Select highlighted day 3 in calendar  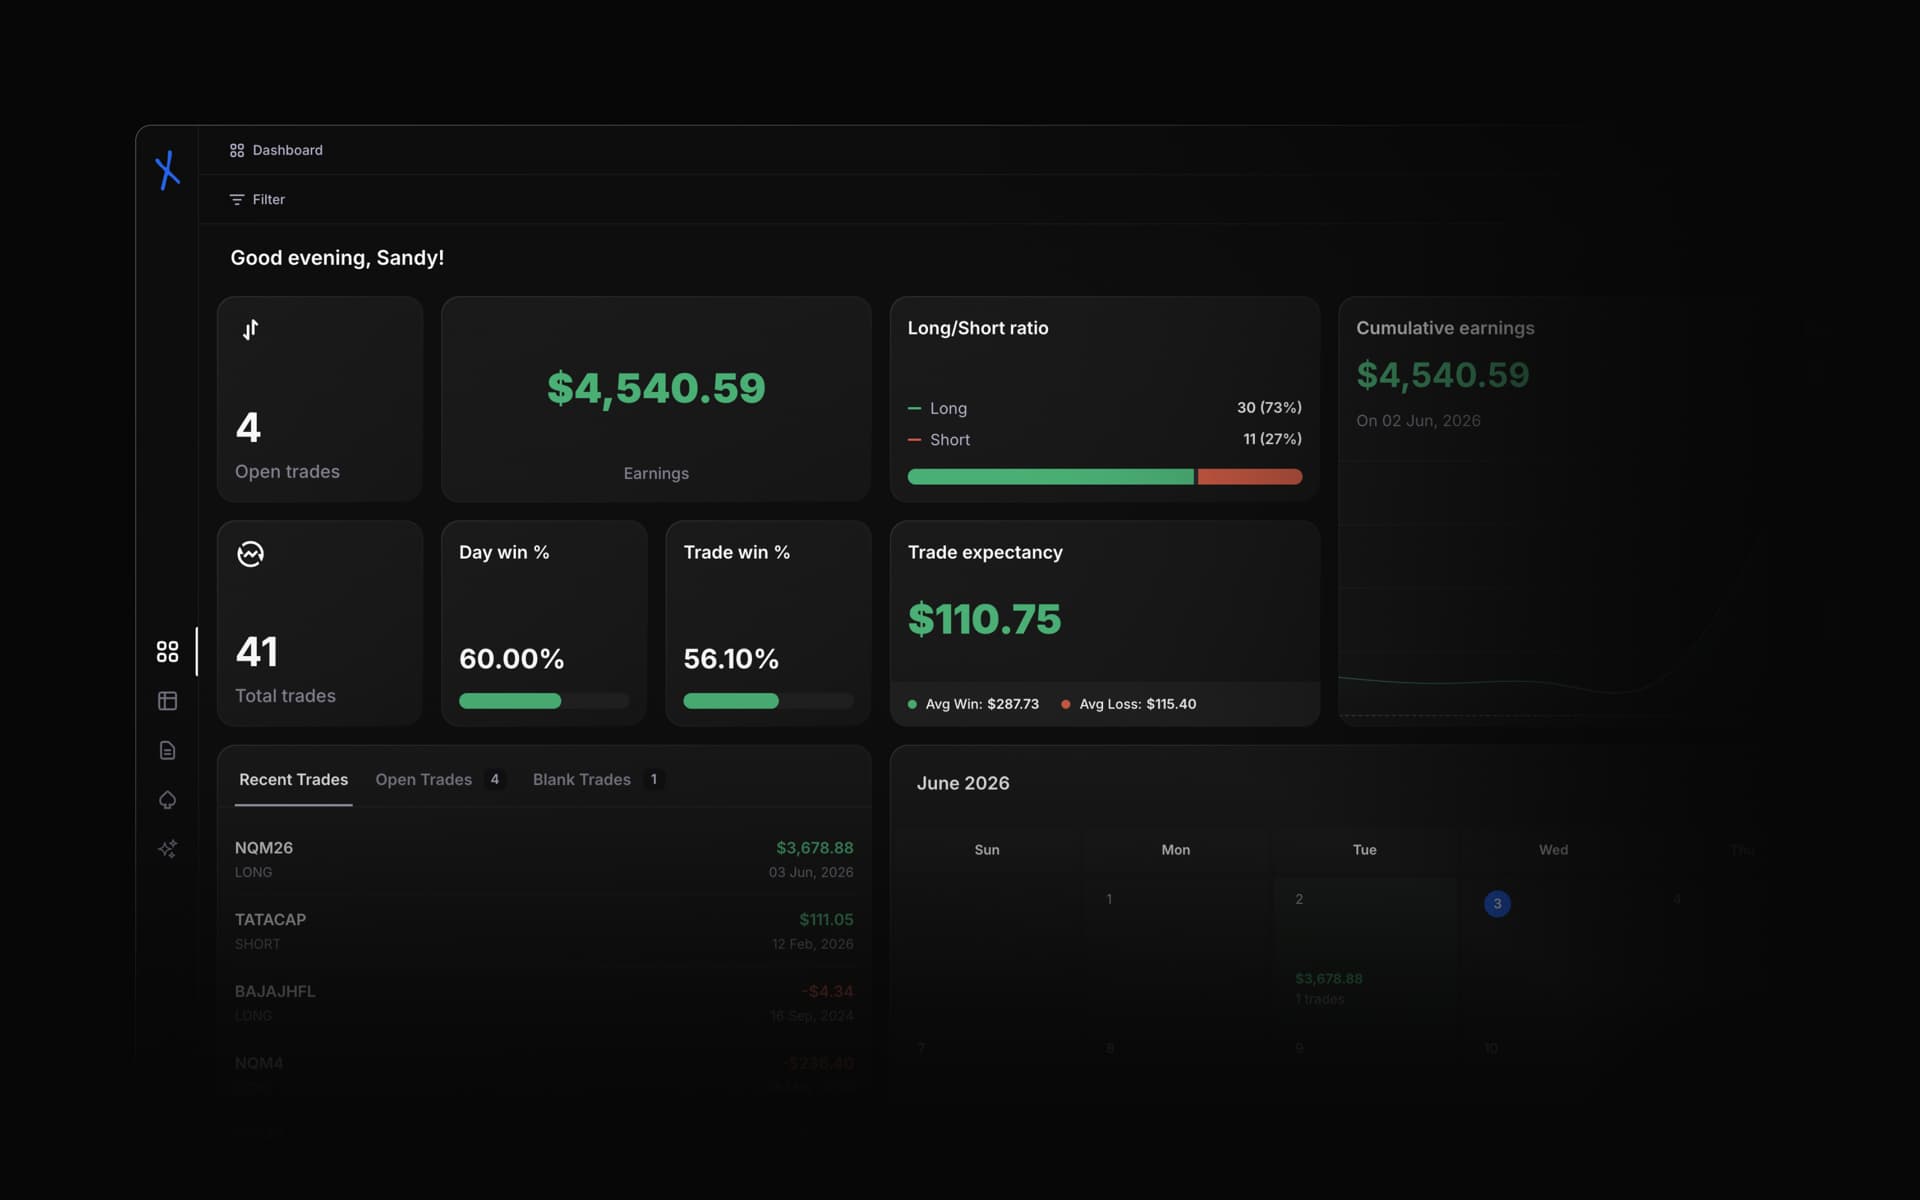[x=1497, y=903]
